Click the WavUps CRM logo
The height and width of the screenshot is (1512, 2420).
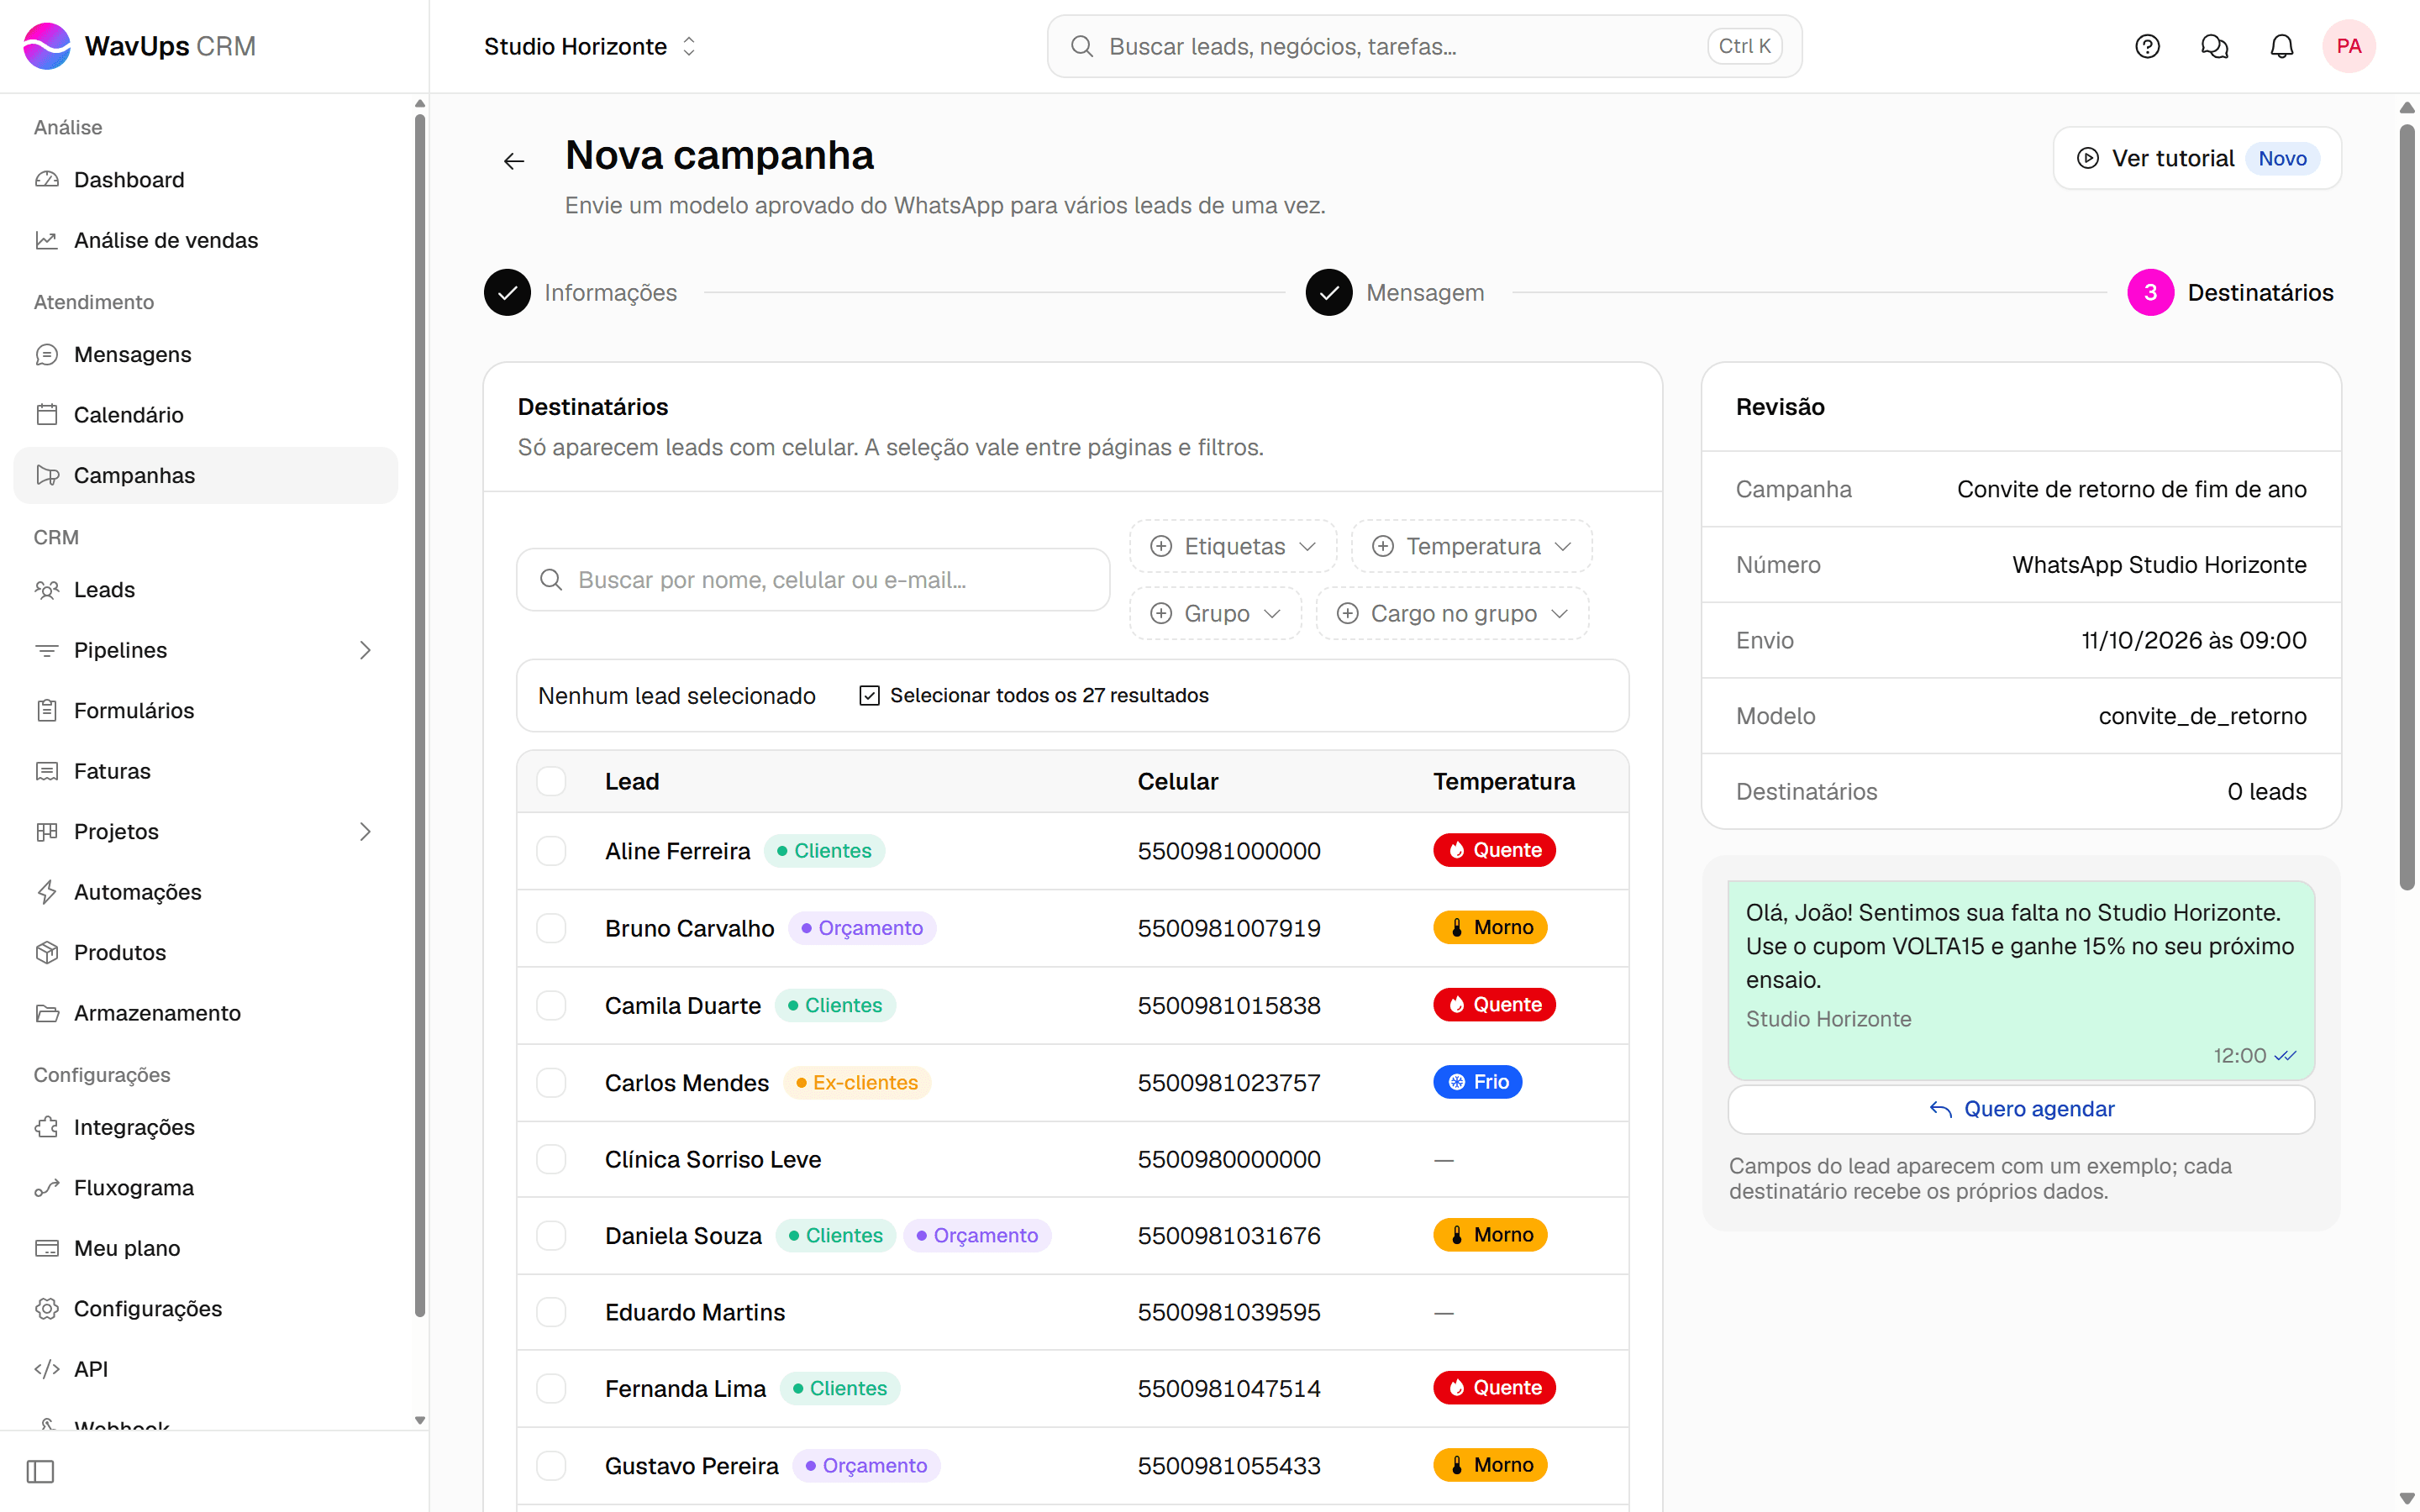pos(140,46)
